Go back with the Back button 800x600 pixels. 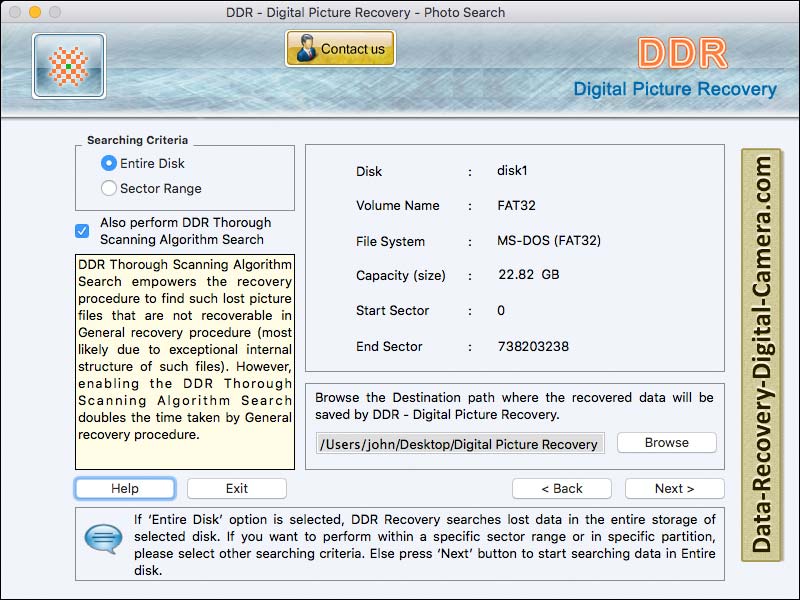coord(562,488)
